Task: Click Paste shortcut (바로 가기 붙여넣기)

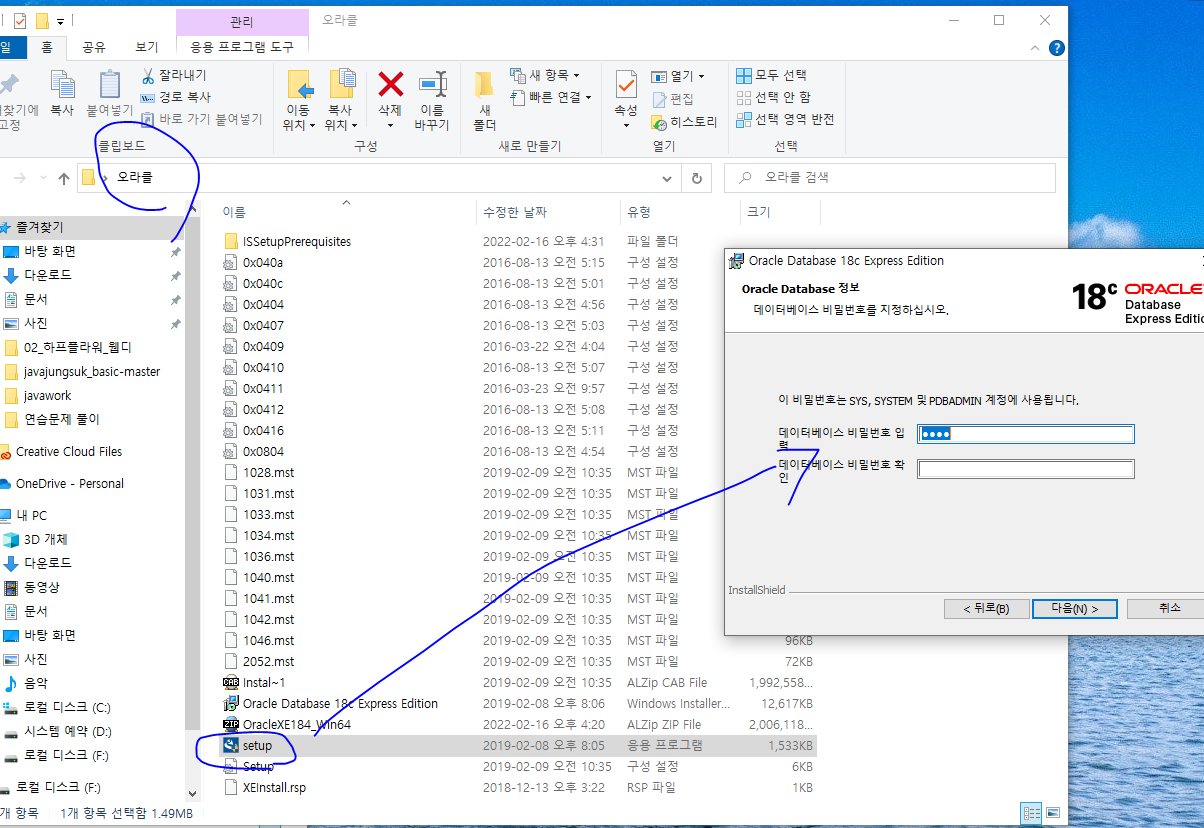Action: [201, 119]
